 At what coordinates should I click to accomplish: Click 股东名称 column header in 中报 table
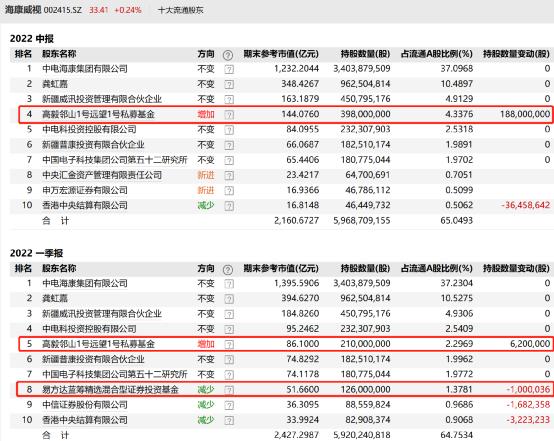pos(59,54)
